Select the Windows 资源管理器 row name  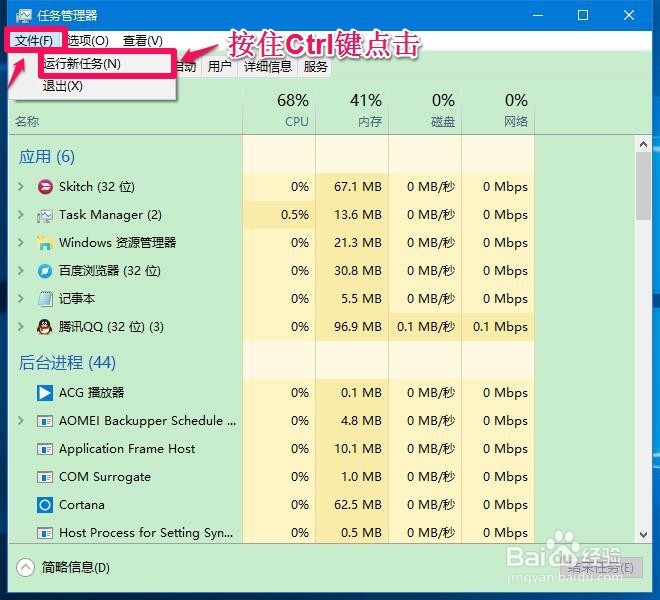click(x=117, y=243)
